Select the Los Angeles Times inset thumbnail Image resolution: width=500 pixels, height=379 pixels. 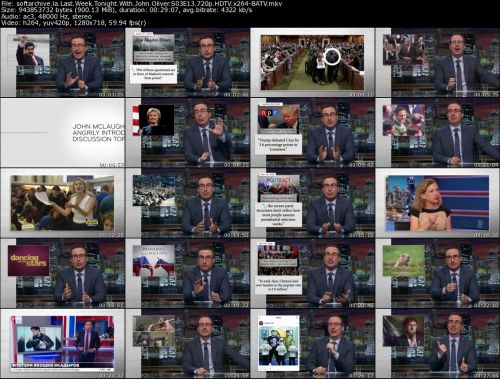[187, 62]
